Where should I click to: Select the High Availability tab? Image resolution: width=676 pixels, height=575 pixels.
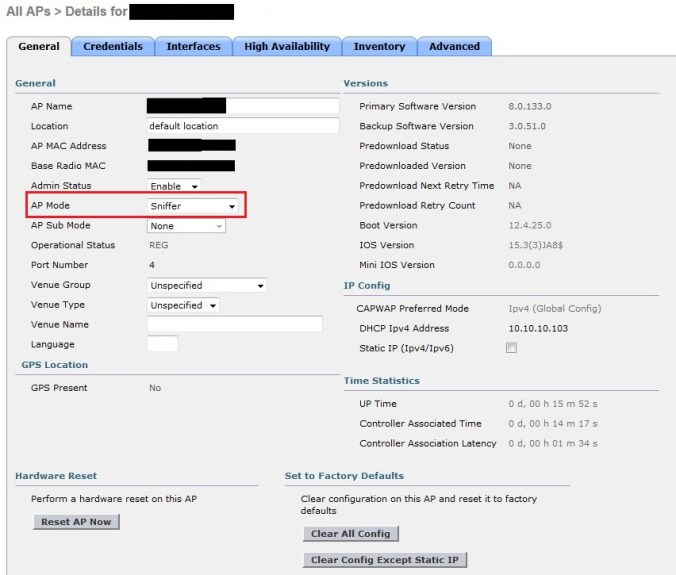[286, 46]
